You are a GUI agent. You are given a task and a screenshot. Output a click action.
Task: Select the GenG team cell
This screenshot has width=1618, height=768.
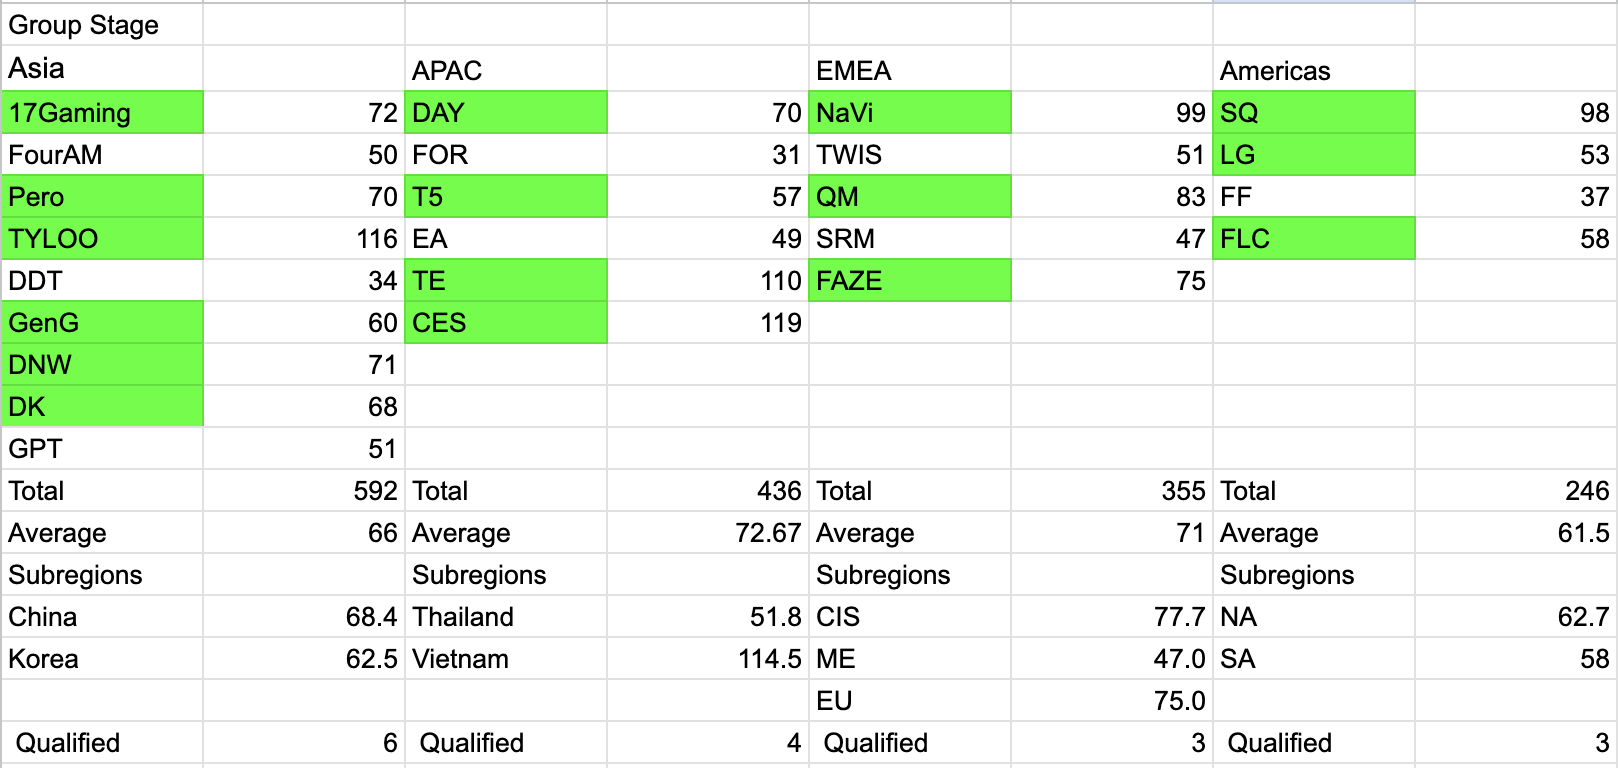point(103,323)
